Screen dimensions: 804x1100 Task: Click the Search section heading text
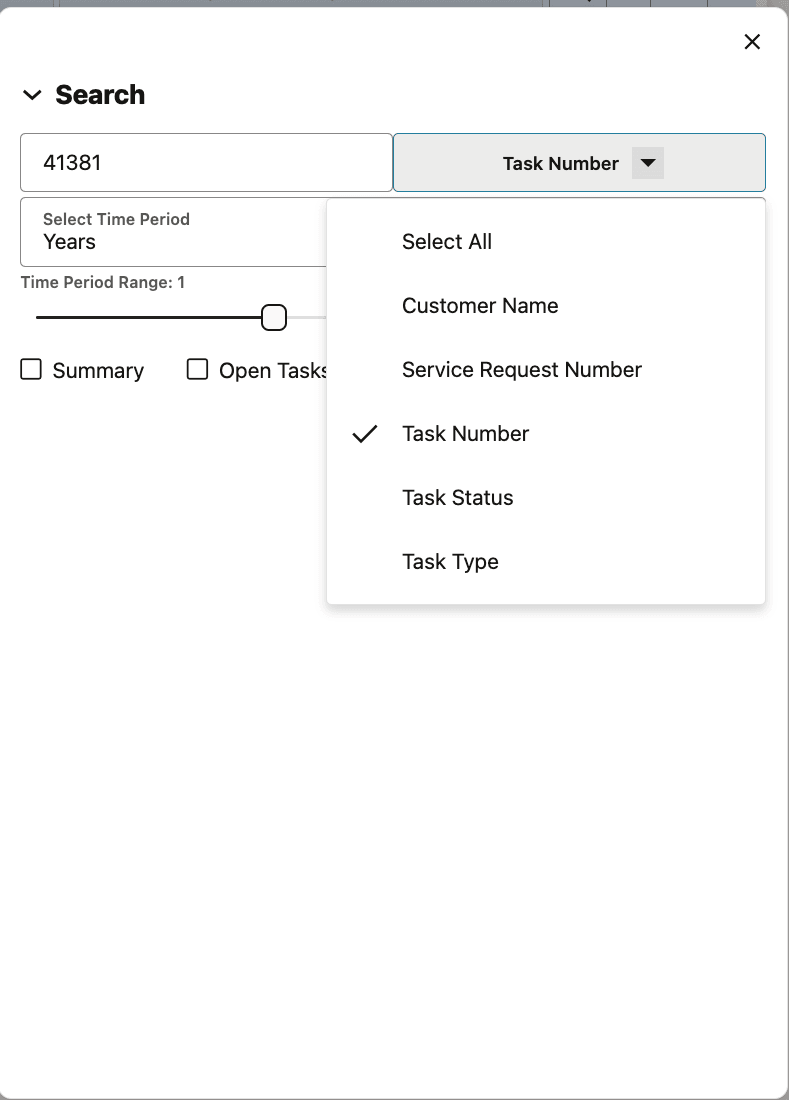(100, 95)
